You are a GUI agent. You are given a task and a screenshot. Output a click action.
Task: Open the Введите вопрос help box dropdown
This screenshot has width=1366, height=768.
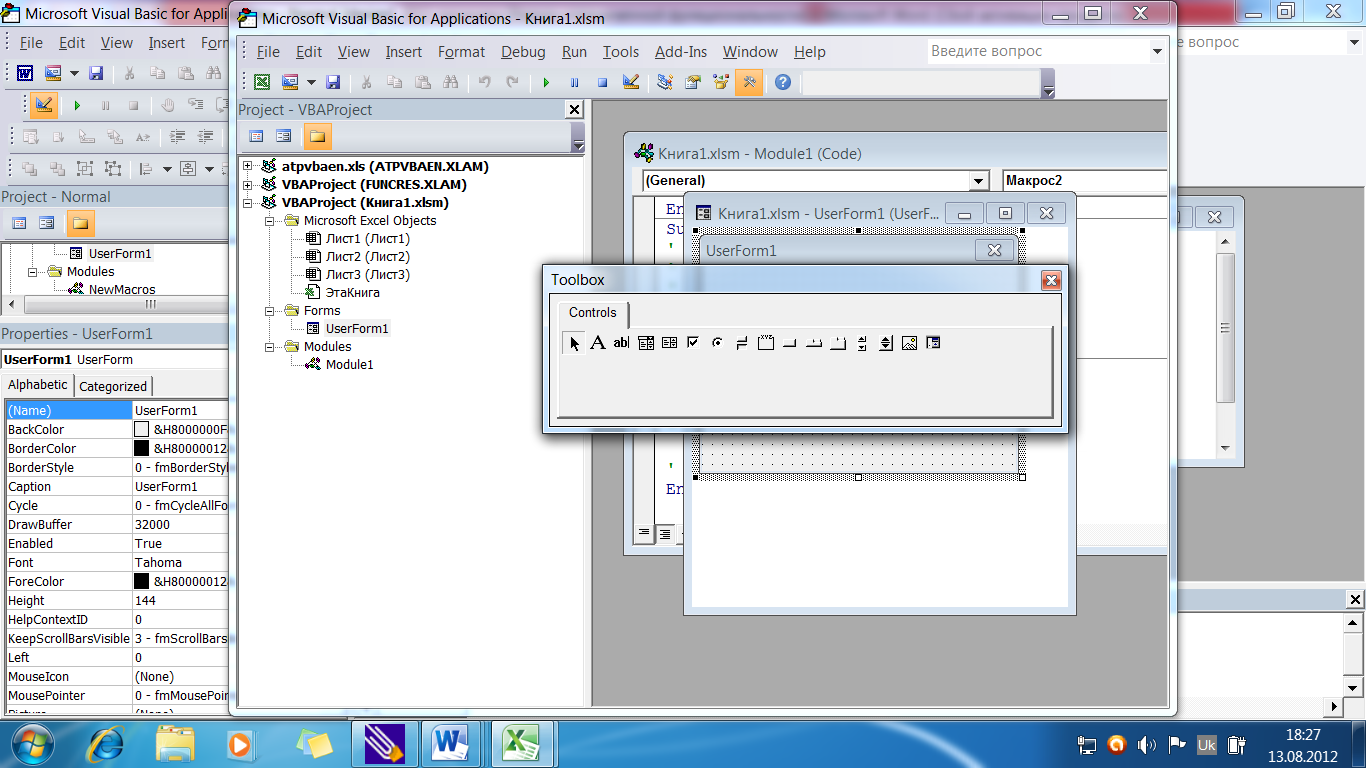pos(1157,51)
